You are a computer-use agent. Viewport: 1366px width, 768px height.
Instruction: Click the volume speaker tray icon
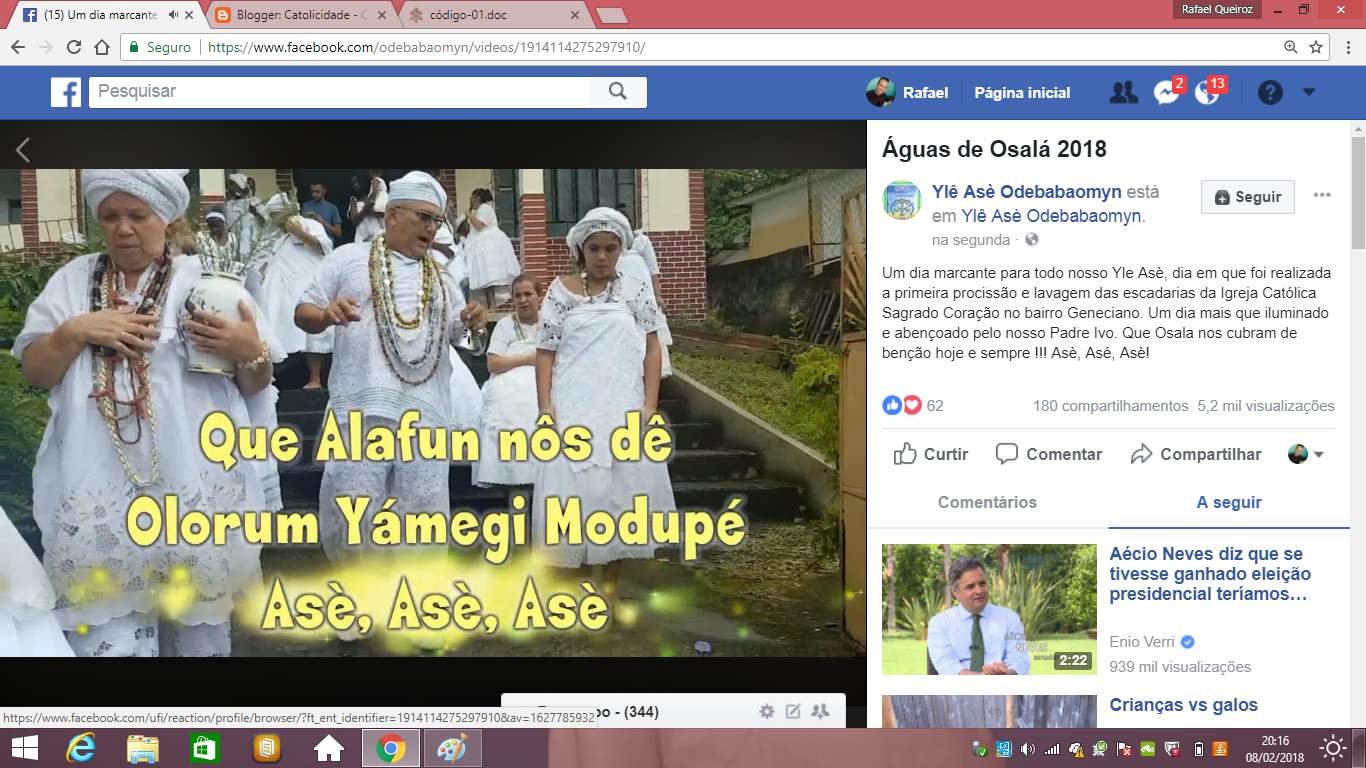[1029, 748]
